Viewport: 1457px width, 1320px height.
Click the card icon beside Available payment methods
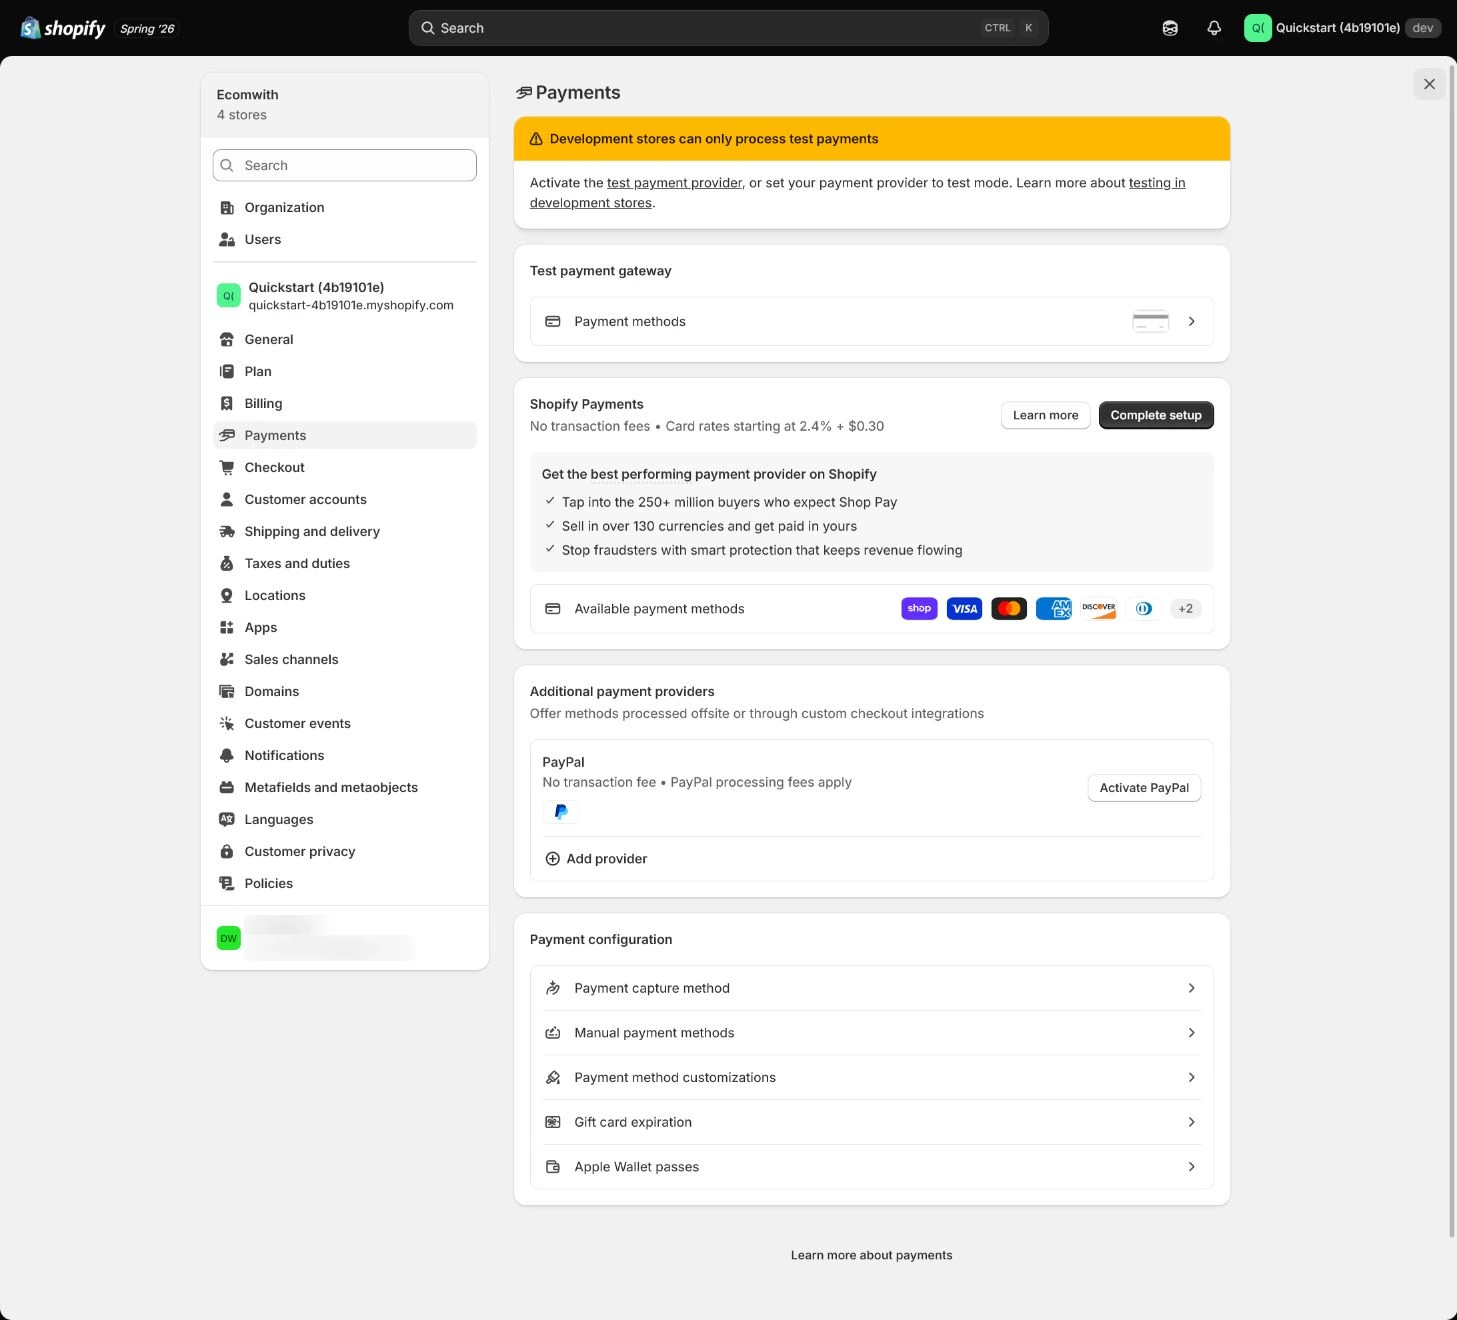click(x=552, y=609)
